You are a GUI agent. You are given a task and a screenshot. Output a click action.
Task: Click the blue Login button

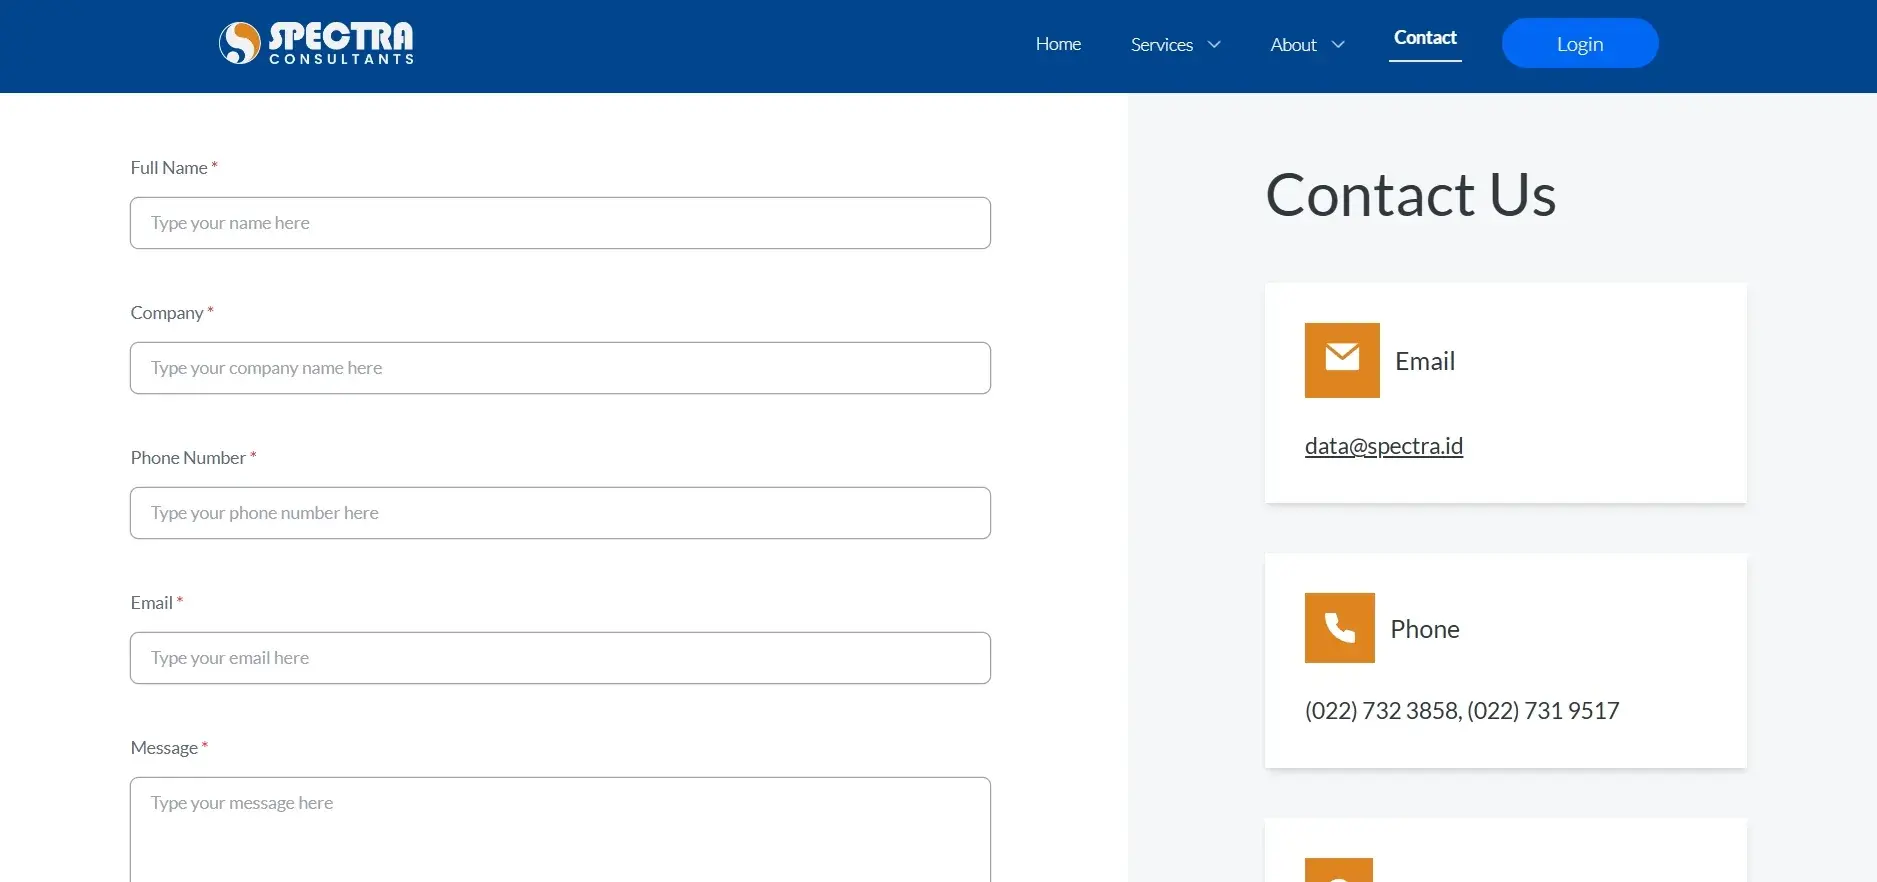point(1580,43)
